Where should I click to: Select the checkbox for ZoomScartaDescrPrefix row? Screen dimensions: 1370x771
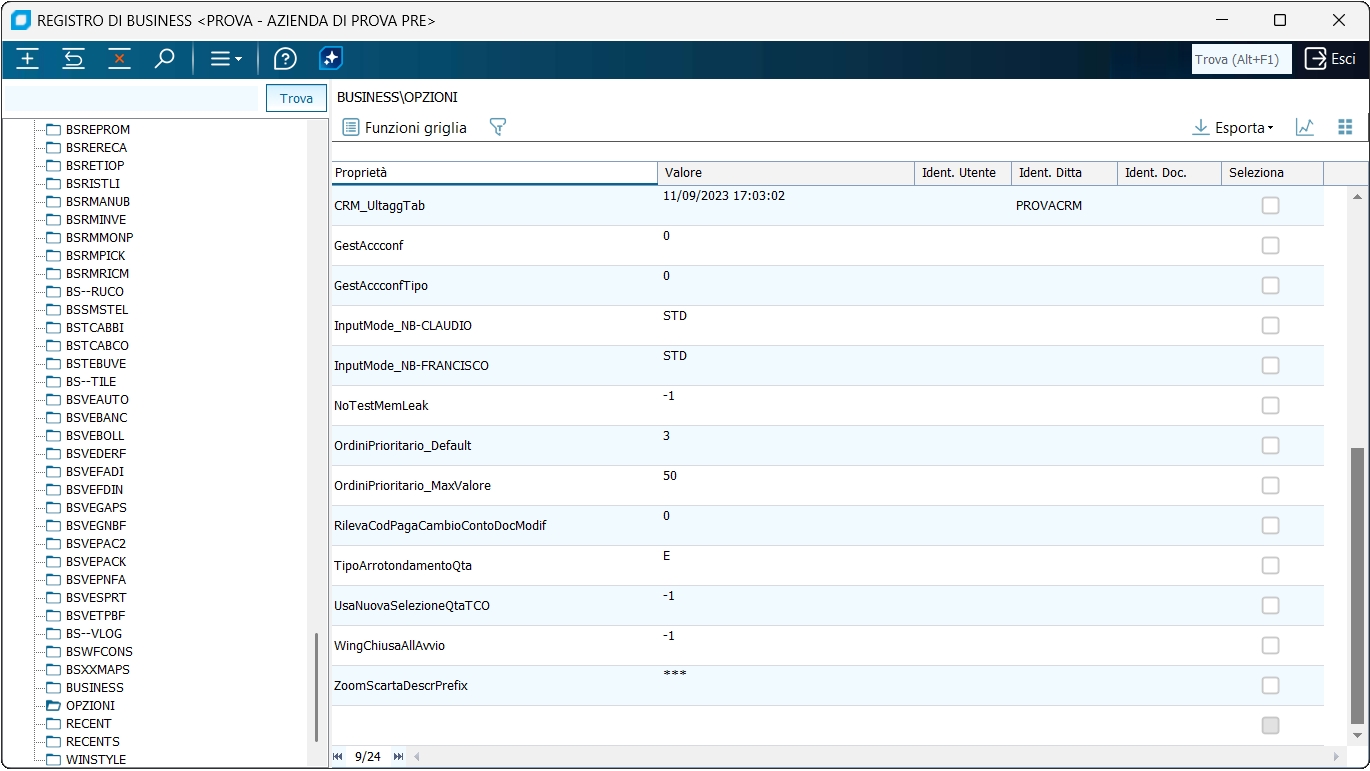coord(1270,685)
